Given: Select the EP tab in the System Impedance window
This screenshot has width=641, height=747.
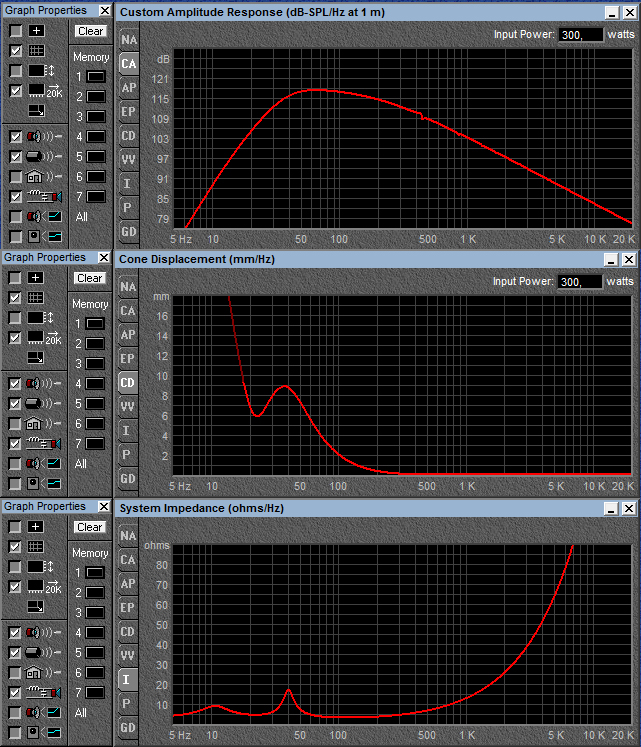Looking at the screenshot, I should tap(127, 607).
